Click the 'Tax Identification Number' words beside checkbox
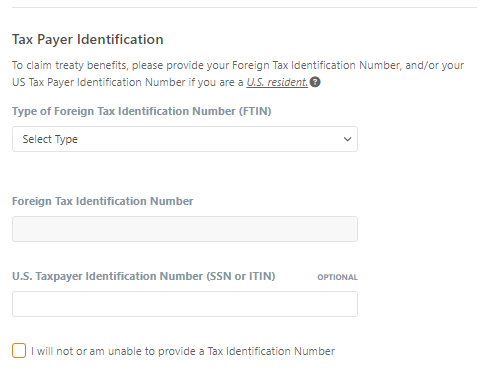483x387 pixels. (x=271, y=351)
